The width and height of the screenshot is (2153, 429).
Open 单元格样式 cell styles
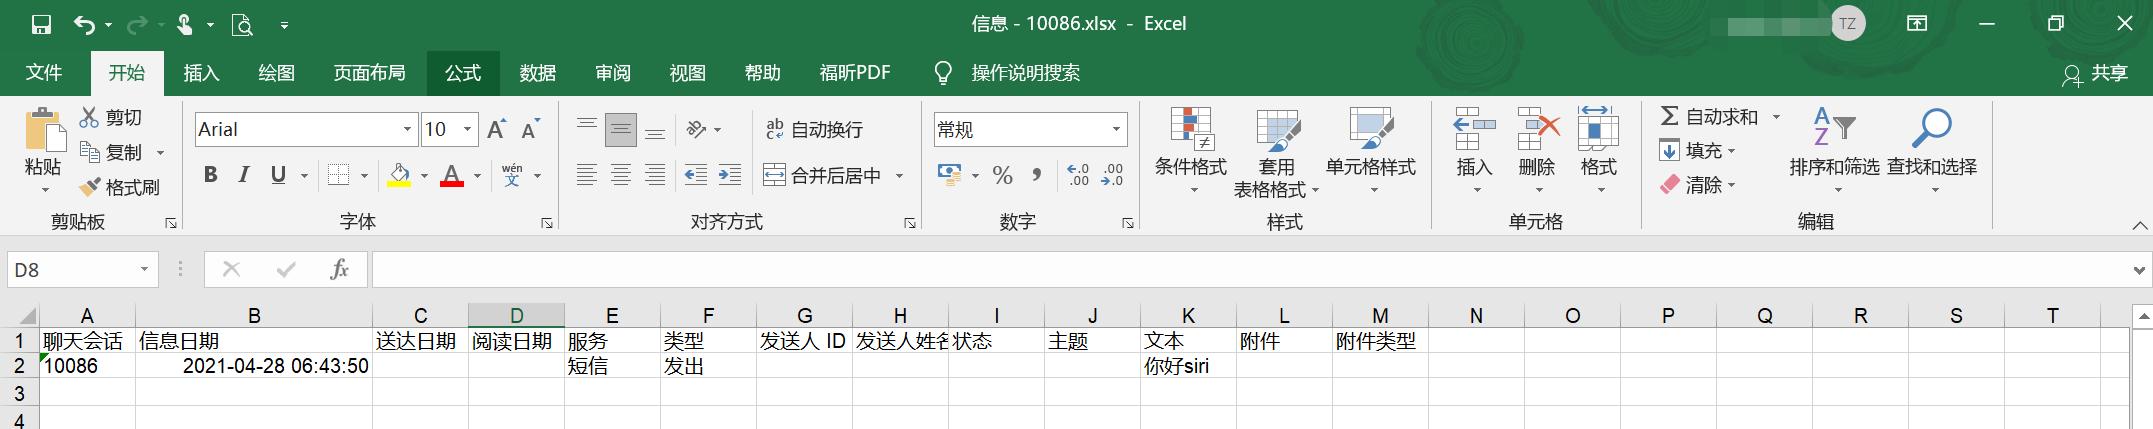pos(1371,151)
